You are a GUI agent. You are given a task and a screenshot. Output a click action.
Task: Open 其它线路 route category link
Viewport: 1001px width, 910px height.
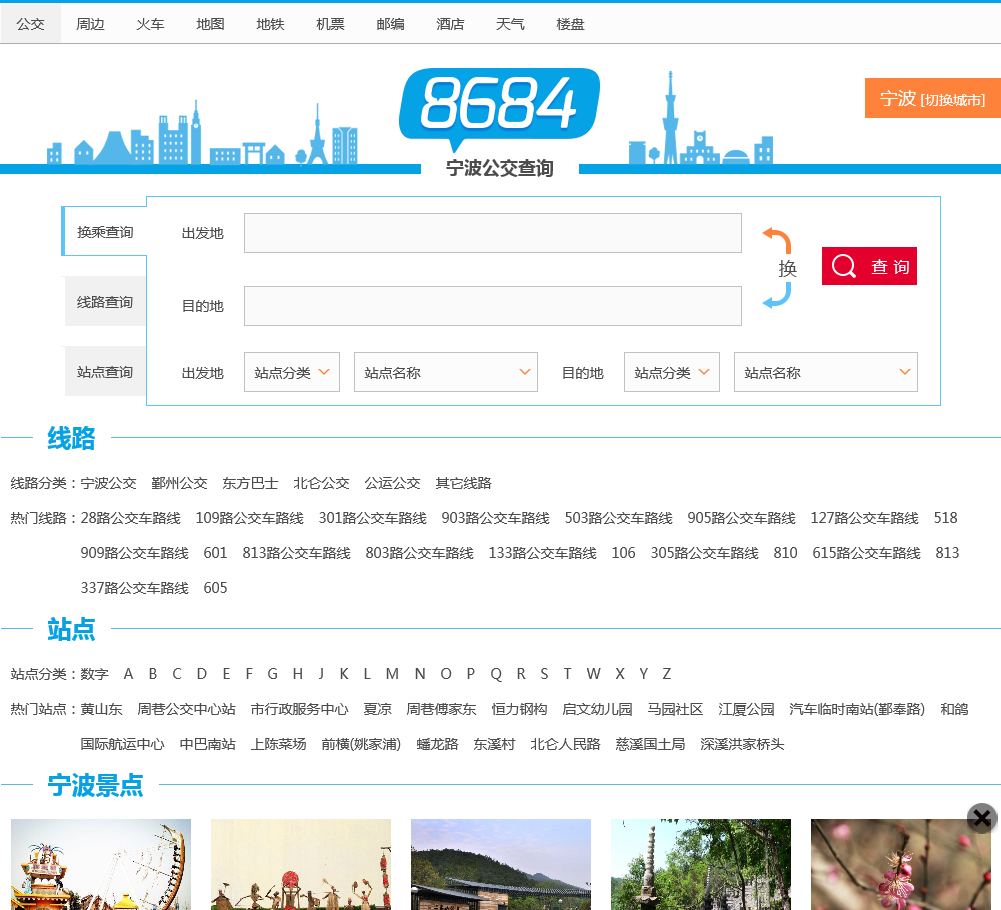463,483
